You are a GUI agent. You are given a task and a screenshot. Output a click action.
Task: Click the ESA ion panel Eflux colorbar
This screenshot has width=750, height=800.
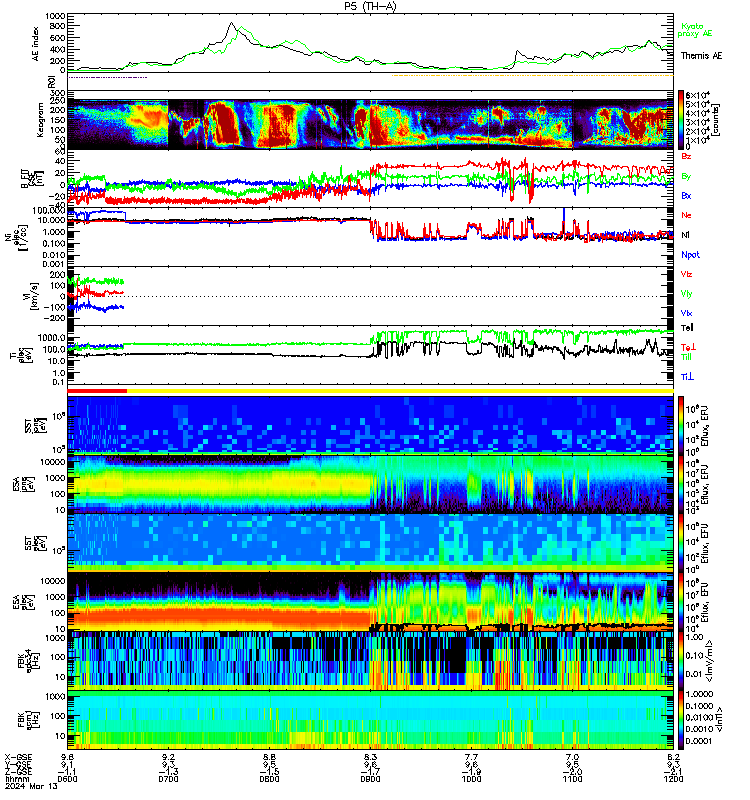tap(681, 484)
